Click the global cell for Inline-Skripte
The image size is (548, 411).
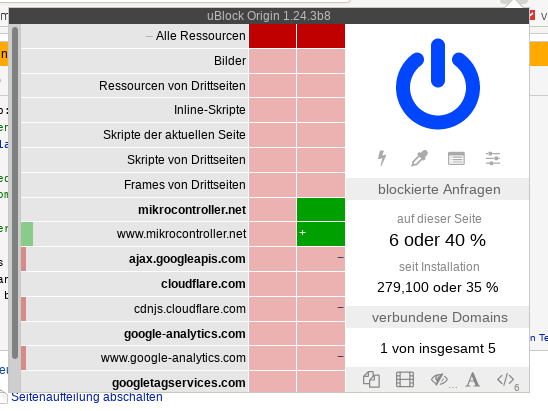point(272,110)
